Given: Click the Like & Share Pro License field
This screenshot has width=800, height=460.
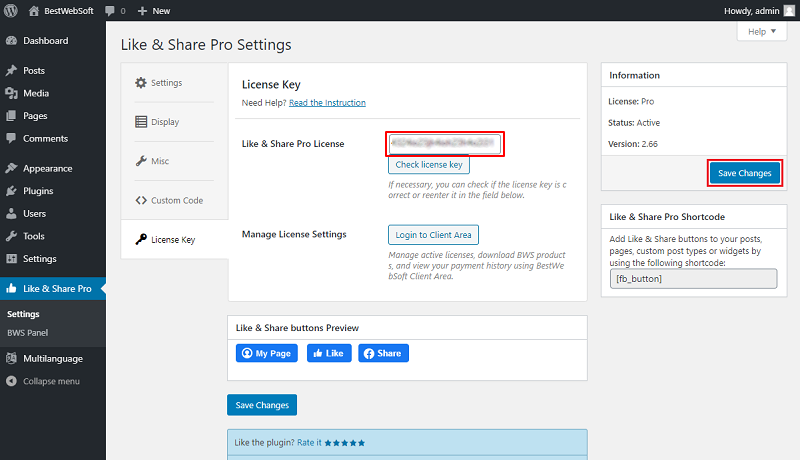Looking at the screenshot, I should click(x=444, y=143).
